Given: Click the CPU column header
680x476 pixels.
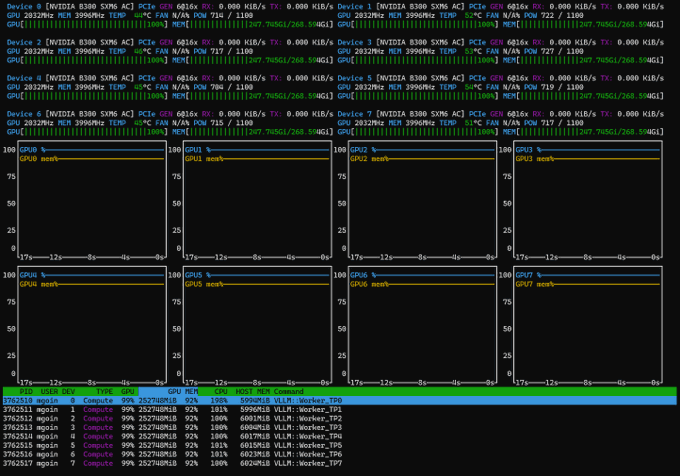Looking at the screenshot, I should click(221, 391).
